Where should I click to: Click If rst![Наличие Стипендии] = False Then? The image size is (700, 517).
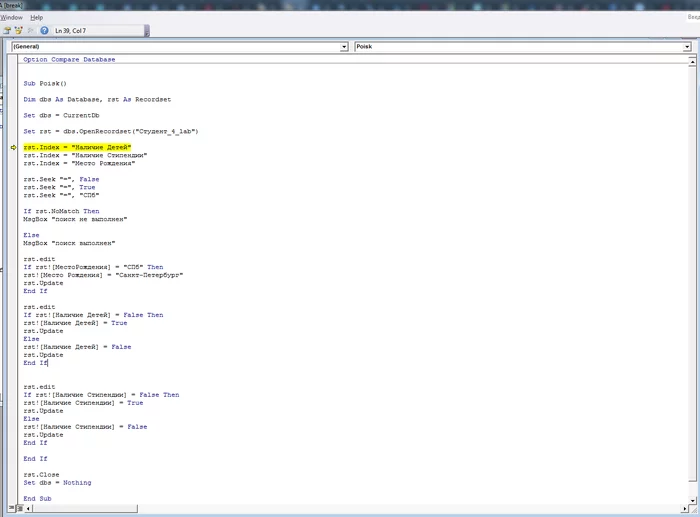[101, 395]
